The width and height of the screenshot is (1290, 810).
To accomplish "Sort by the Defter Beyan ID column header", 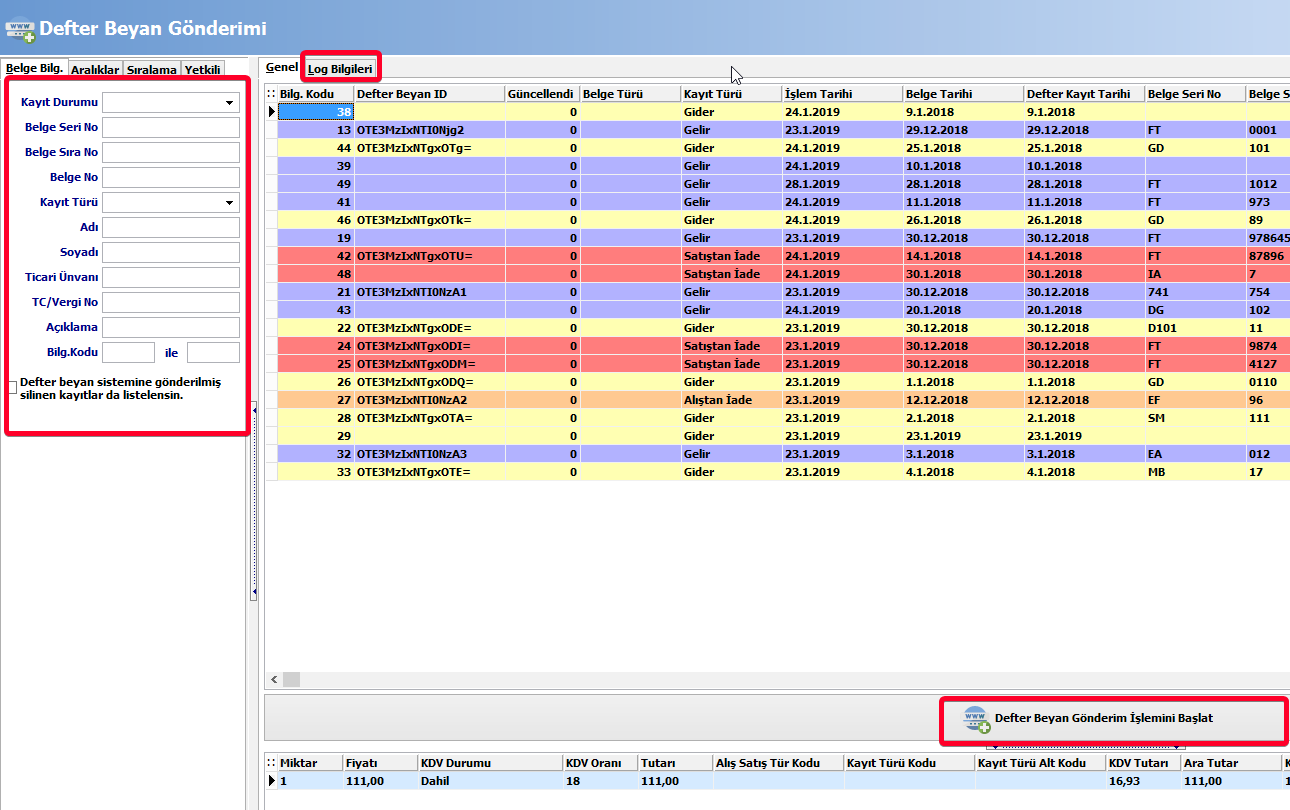I will (429, 94).
